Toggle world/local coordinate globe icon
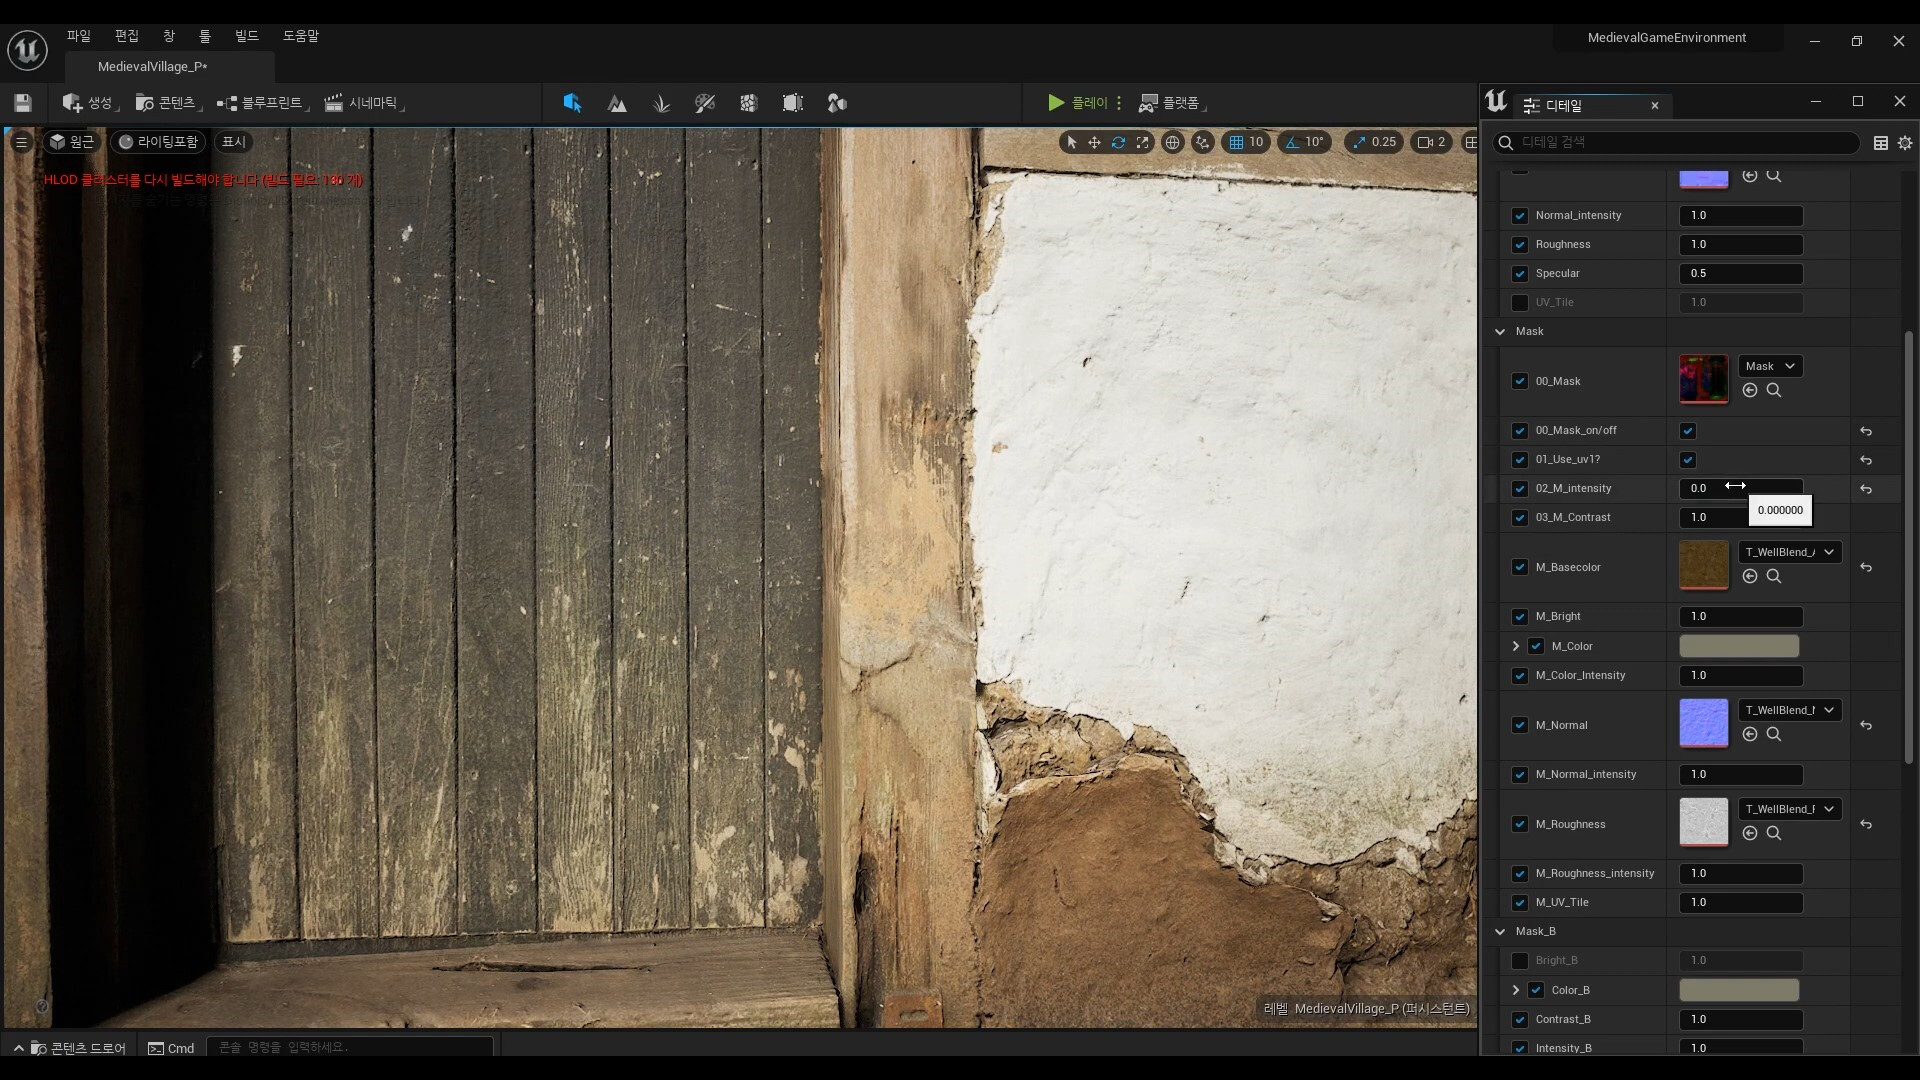 coord(1172,142)
